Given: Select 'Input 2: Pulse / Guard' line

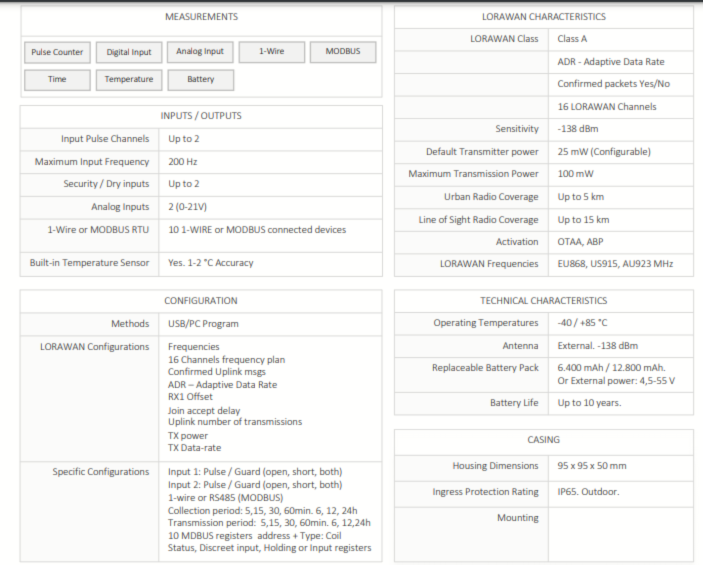Looking at the screenshot, I should coord(255,485).
